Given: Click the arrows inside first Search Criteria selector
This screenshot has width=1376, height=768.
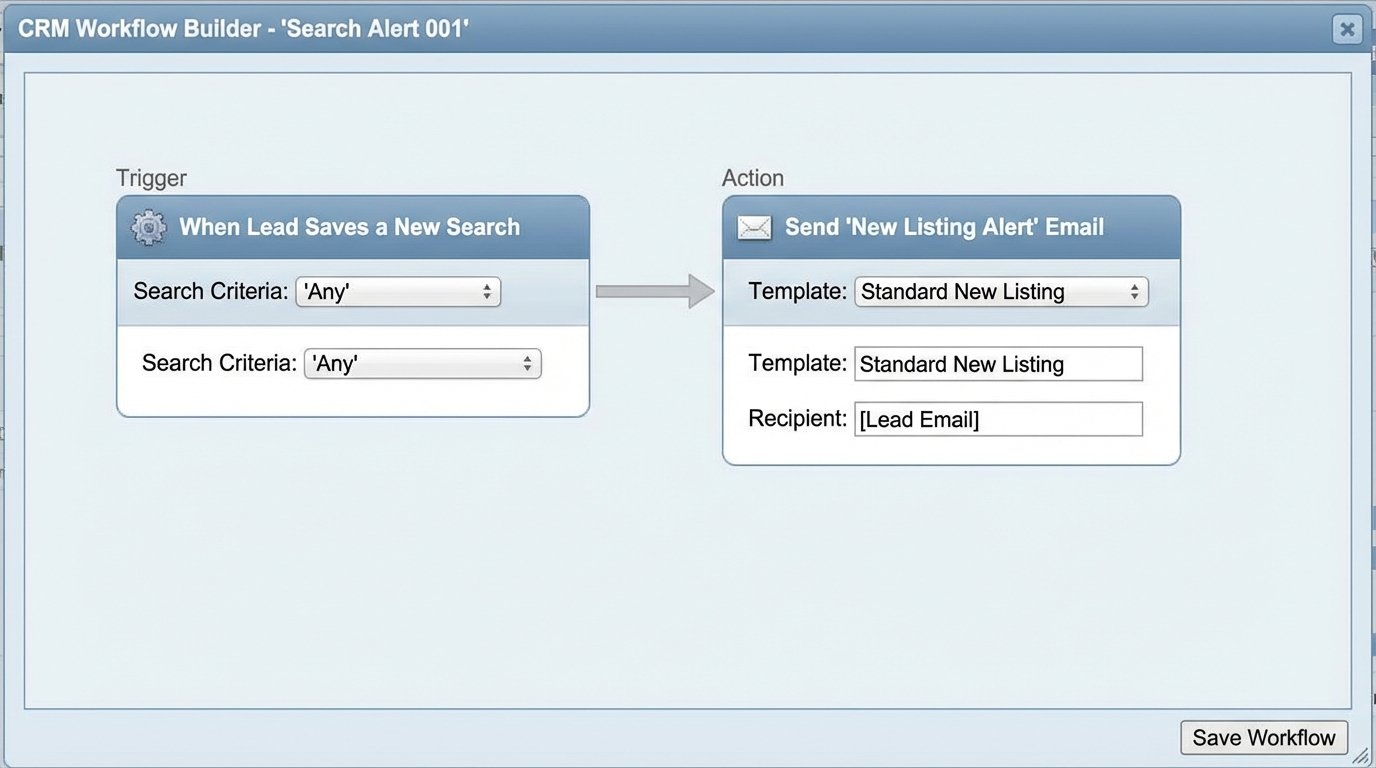Looking at the screenshot, I should tap(488, 291).
